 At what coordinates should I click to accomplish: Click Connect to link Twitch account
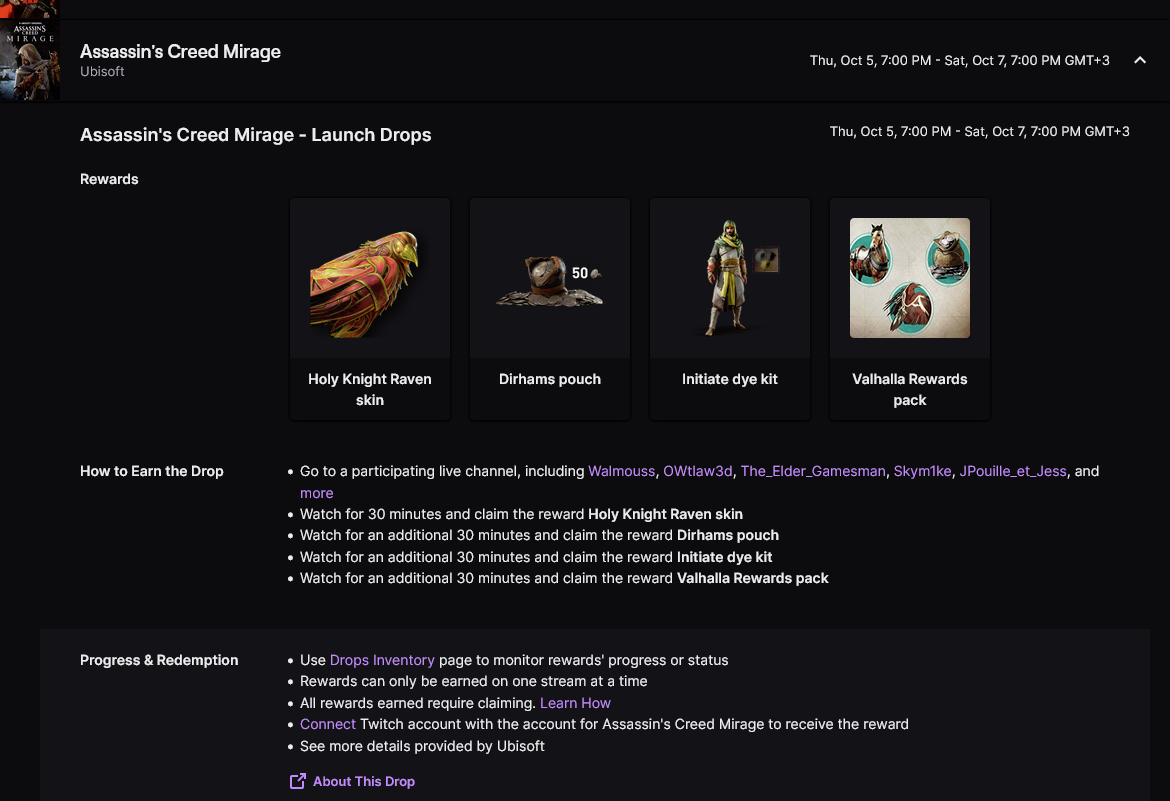click(328, 724)
